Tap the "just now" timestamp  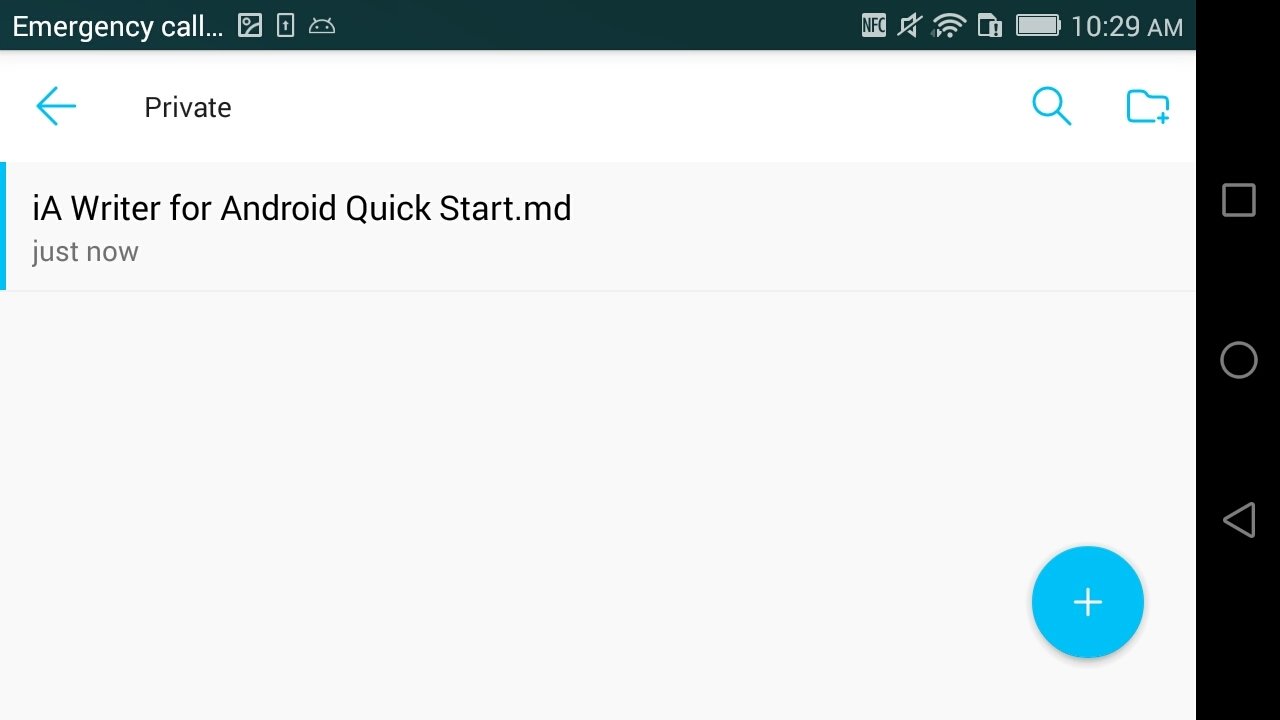85,252
